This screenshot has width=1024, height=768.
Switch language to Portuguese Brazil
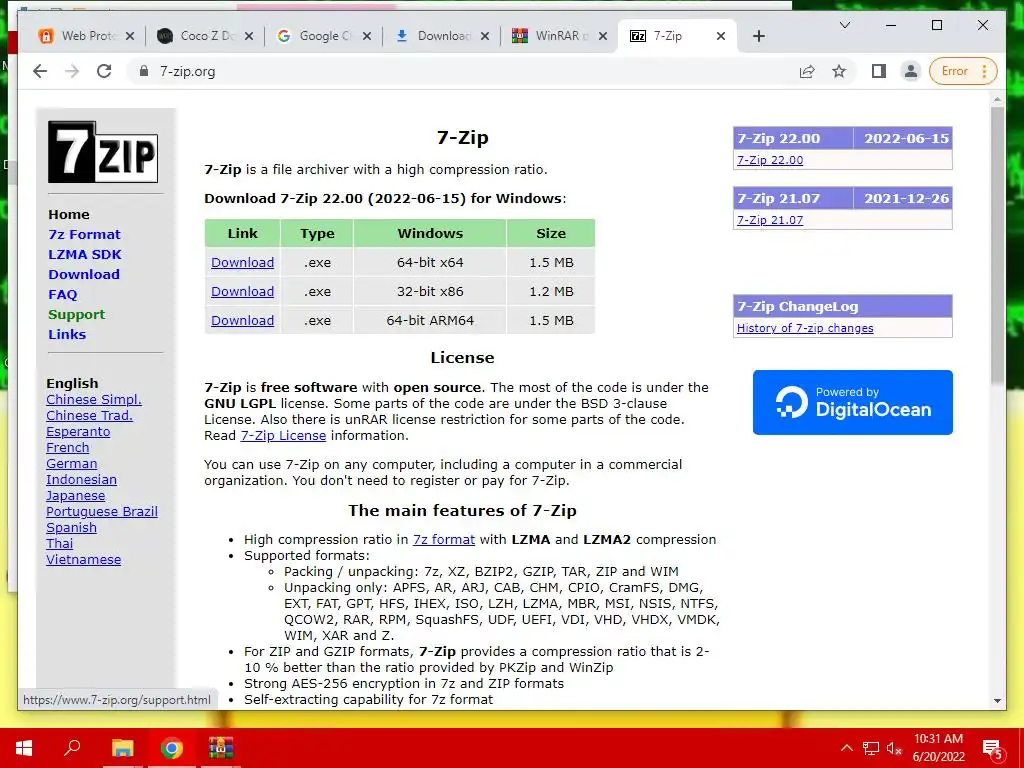pyautogui.click(x=101, y=511)
